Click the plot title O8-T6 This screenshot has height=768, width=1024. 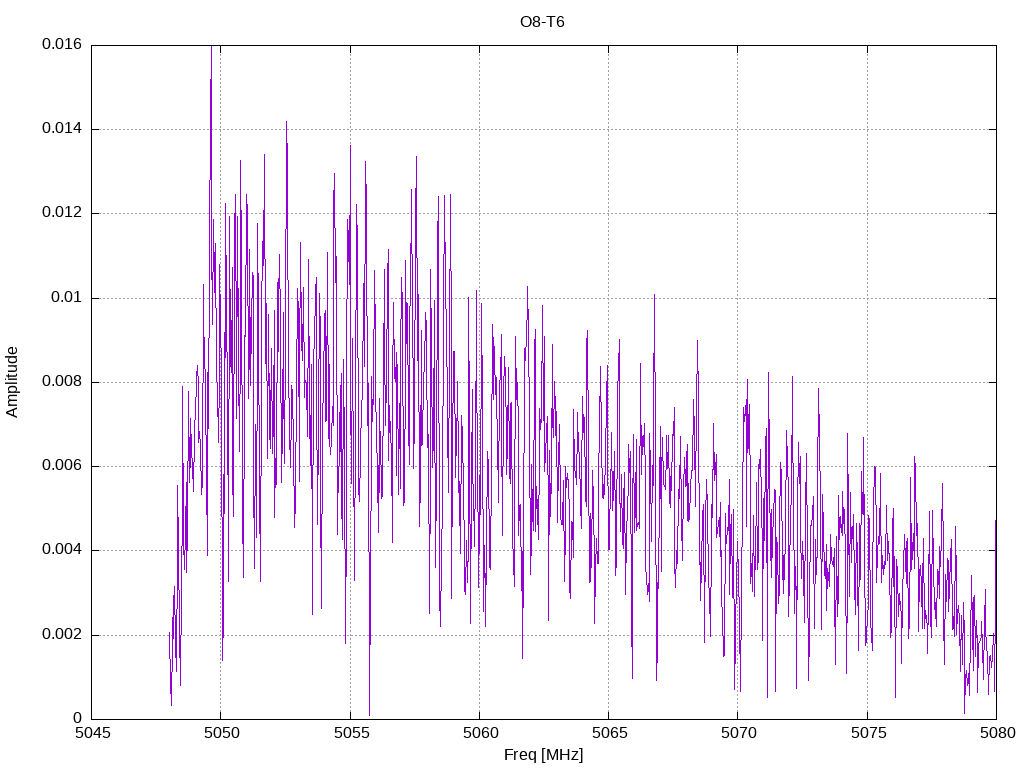tap(543, 21)
